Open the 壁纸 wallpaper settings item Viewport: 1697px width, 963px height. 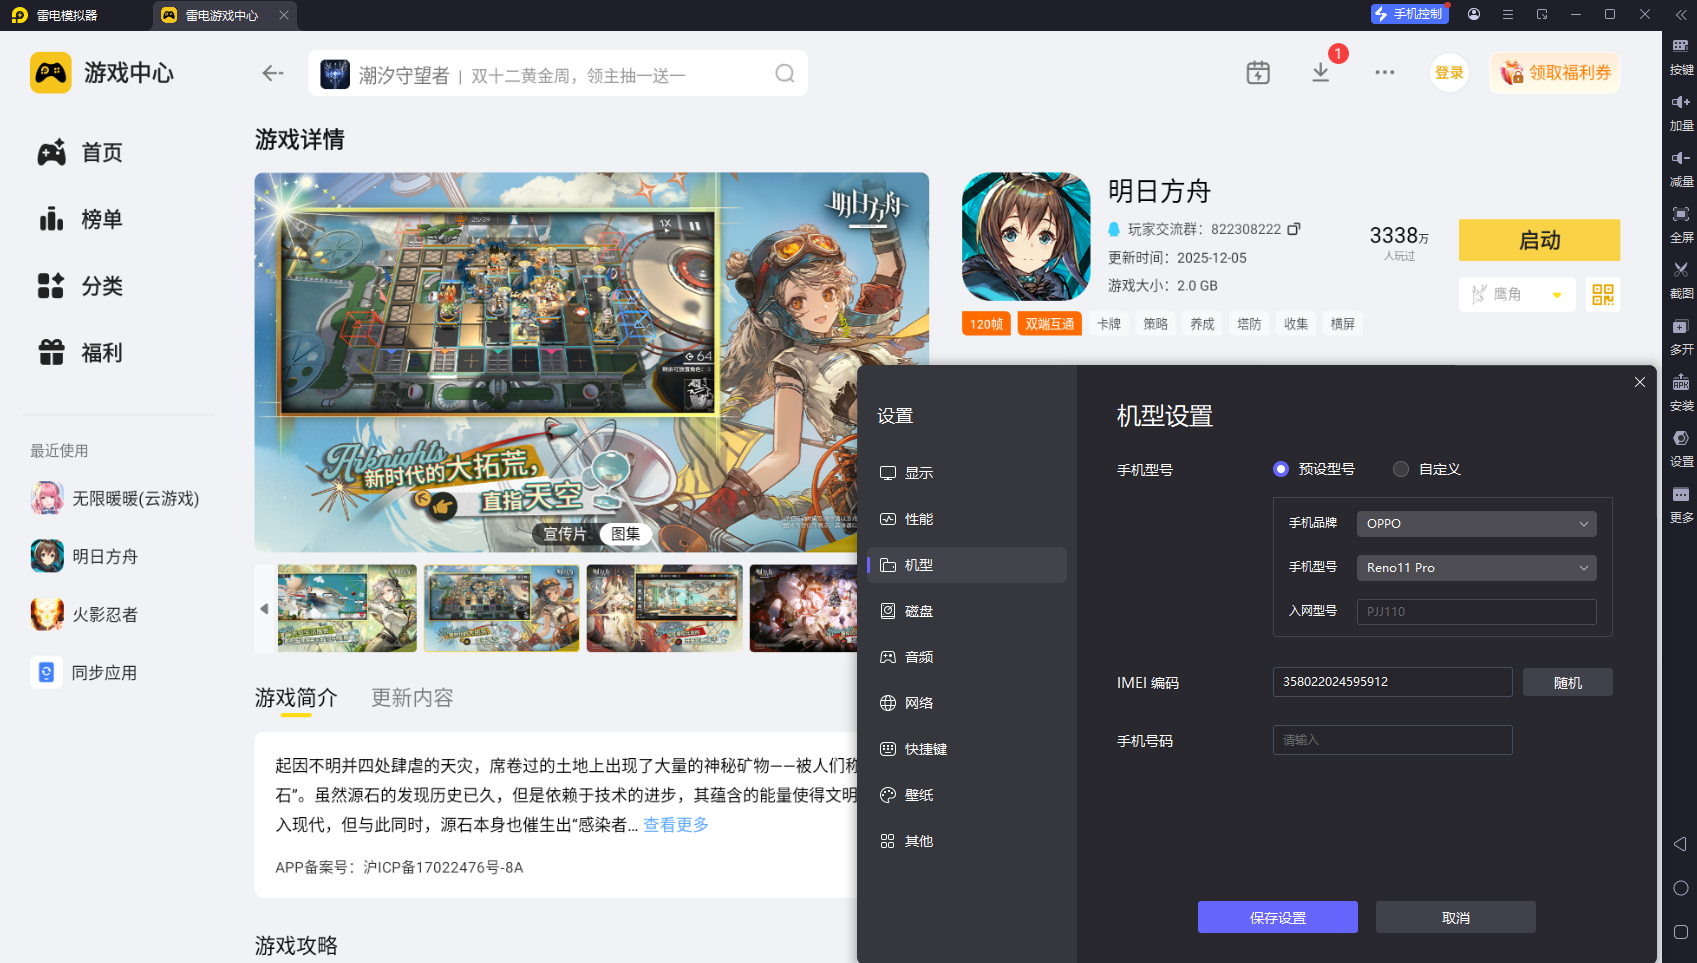(x=920, y=794)
